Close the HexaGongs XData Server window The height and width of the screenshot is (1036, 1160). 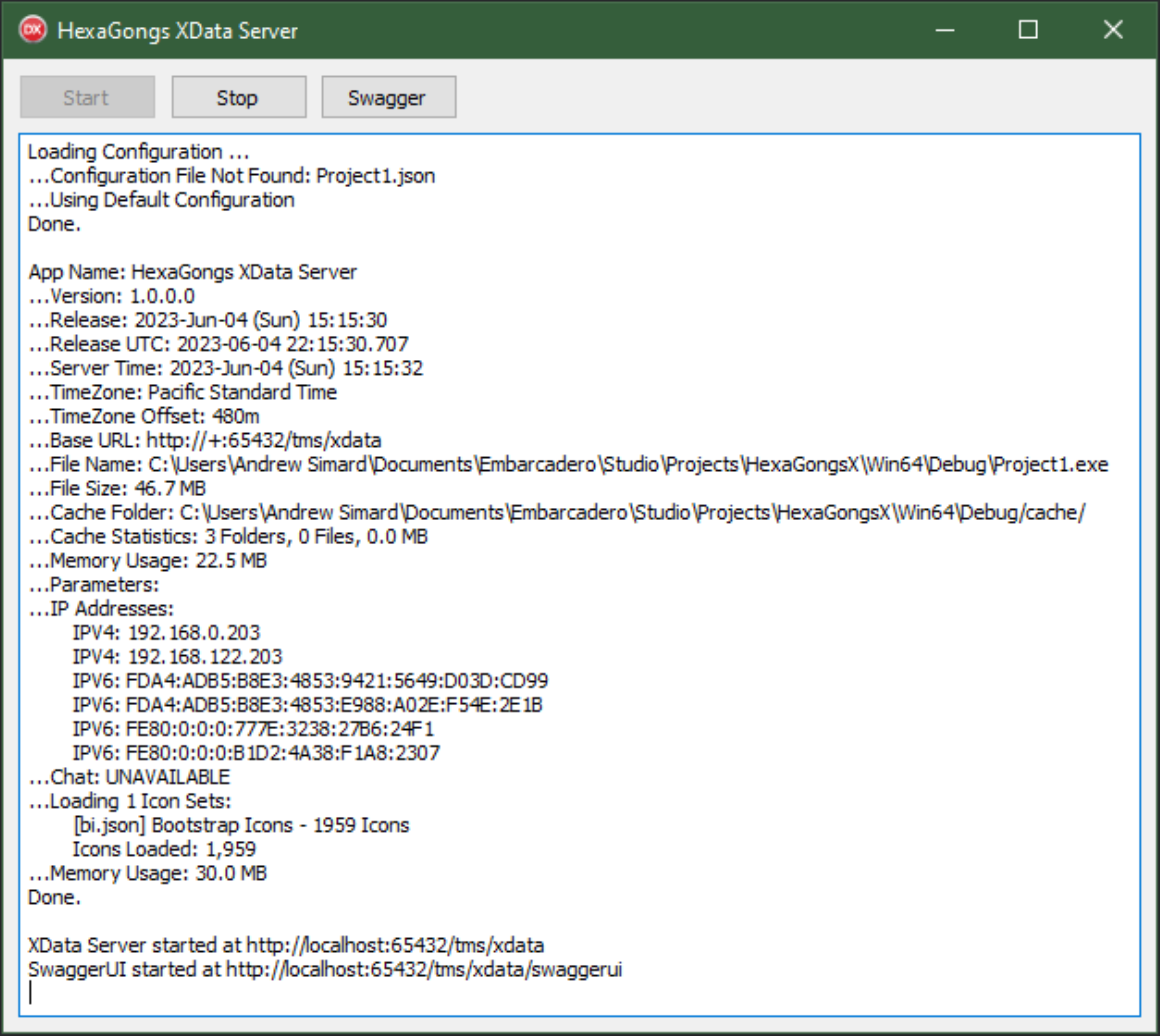tap(1113, 30)
